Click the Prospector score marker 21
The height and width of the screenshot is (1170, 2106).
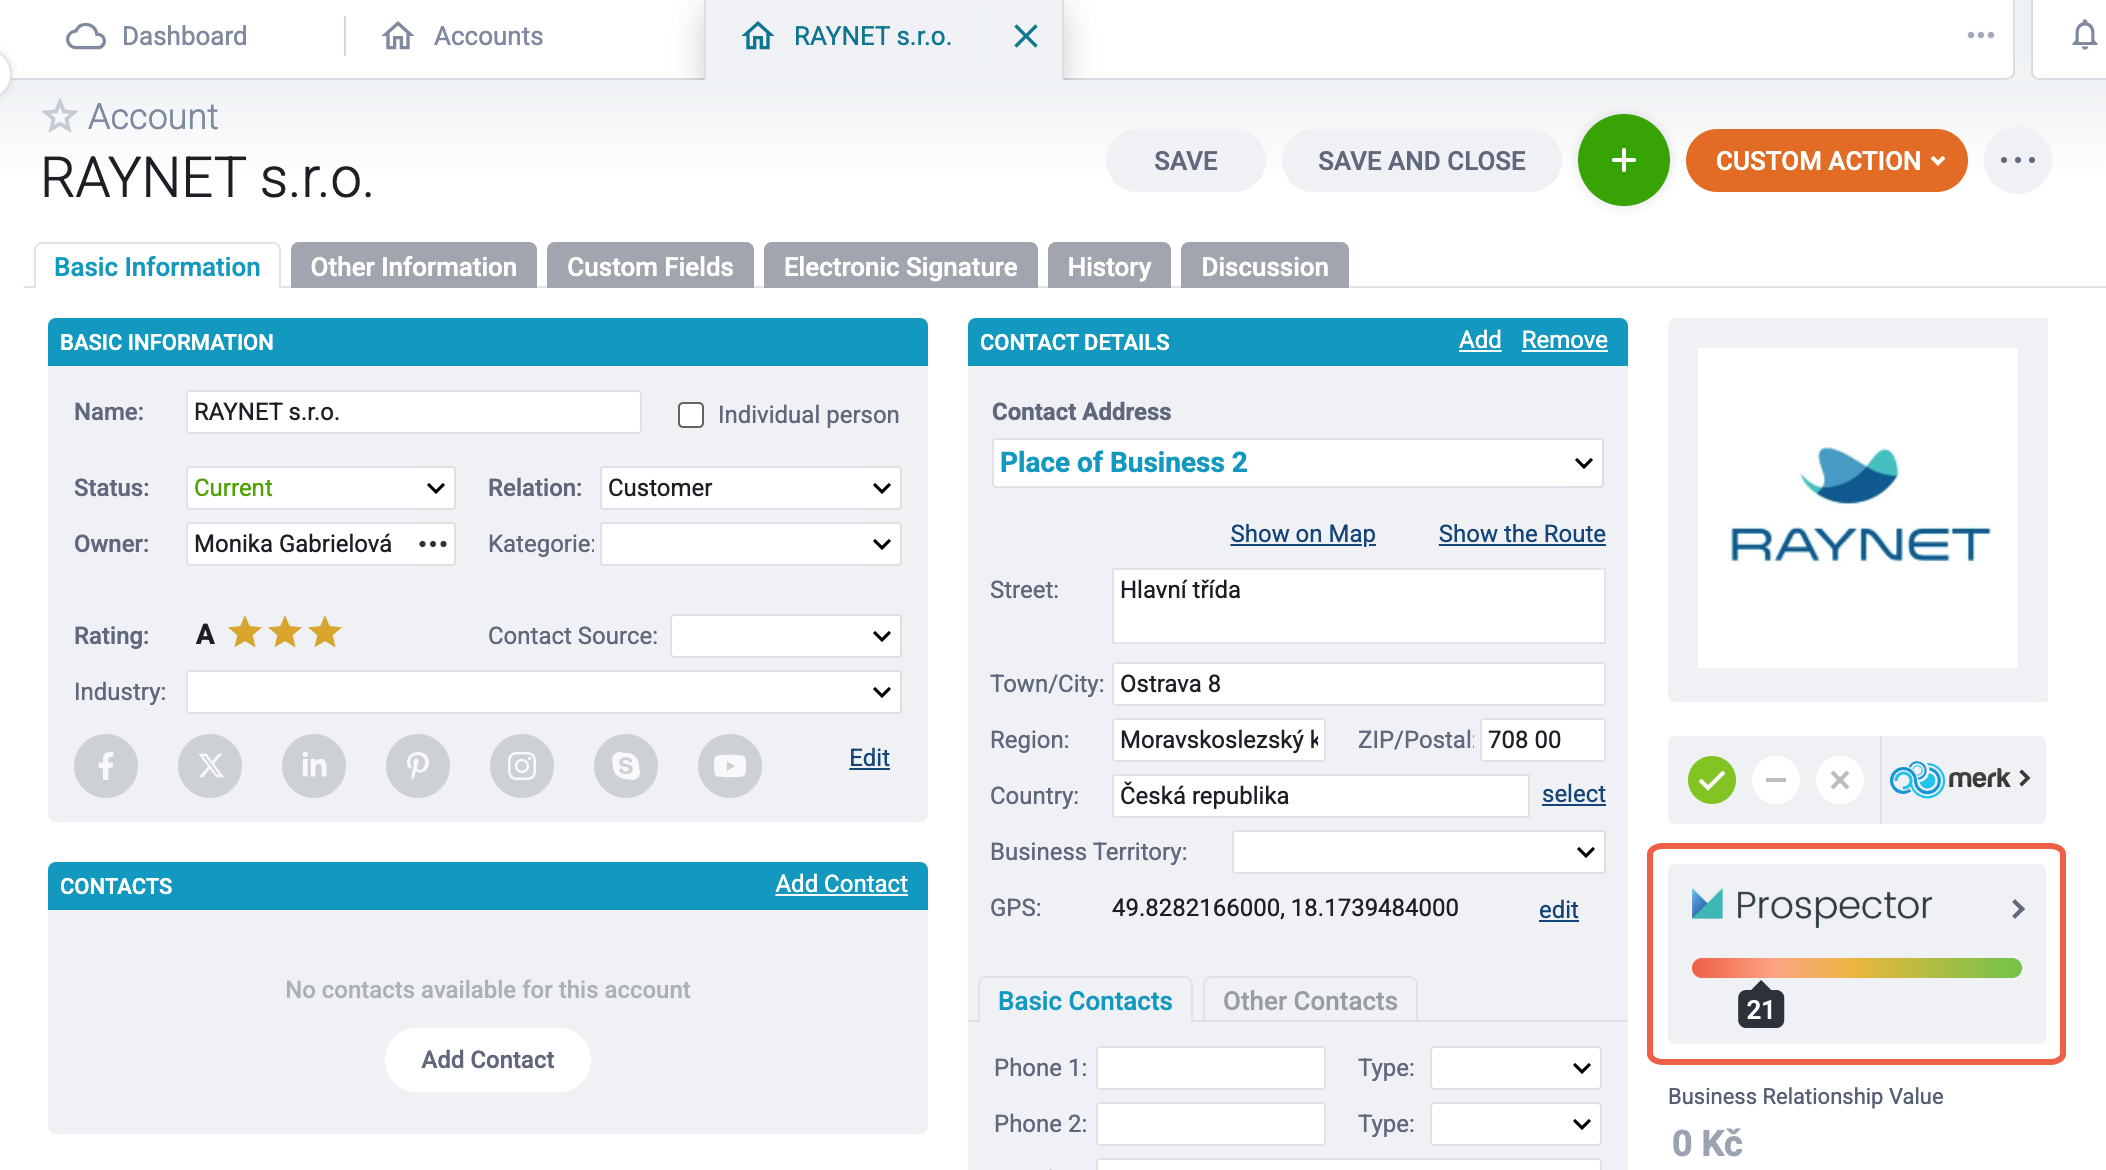tap(1761, 1008)
